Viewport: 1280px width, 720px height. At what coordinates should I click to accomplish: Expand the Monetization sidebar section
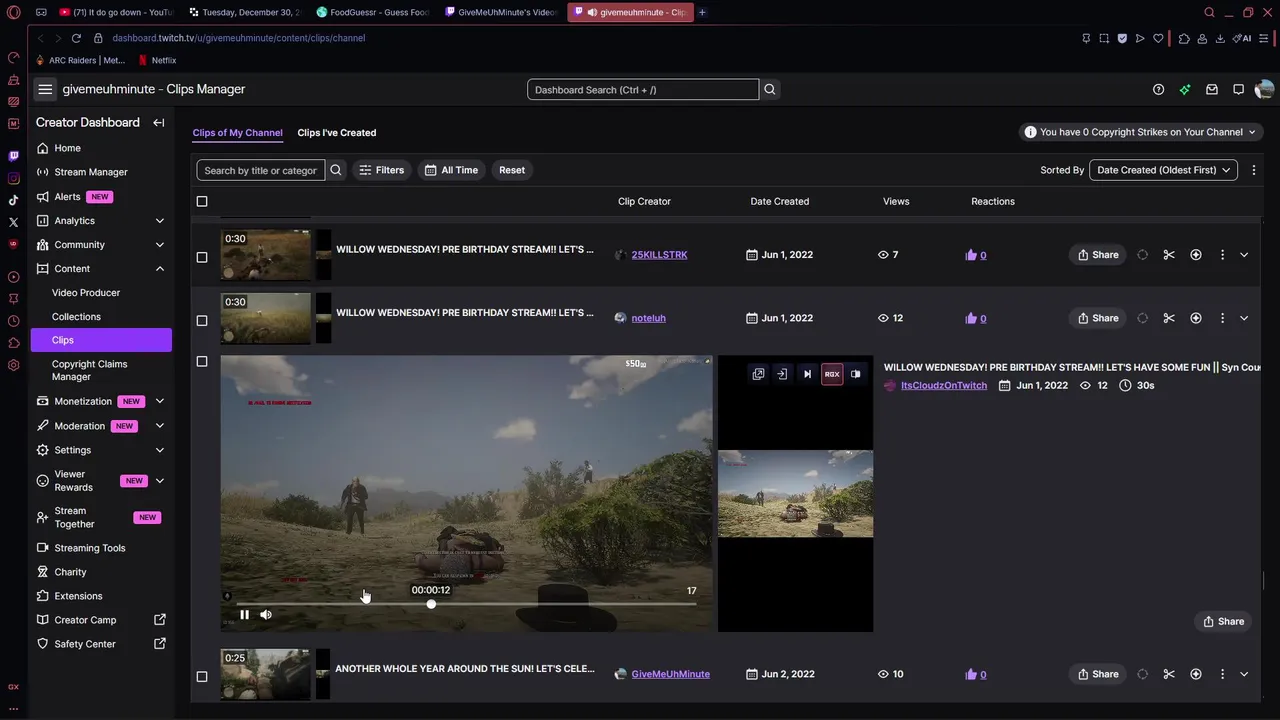pyautogui.click(x=159, y=401)
